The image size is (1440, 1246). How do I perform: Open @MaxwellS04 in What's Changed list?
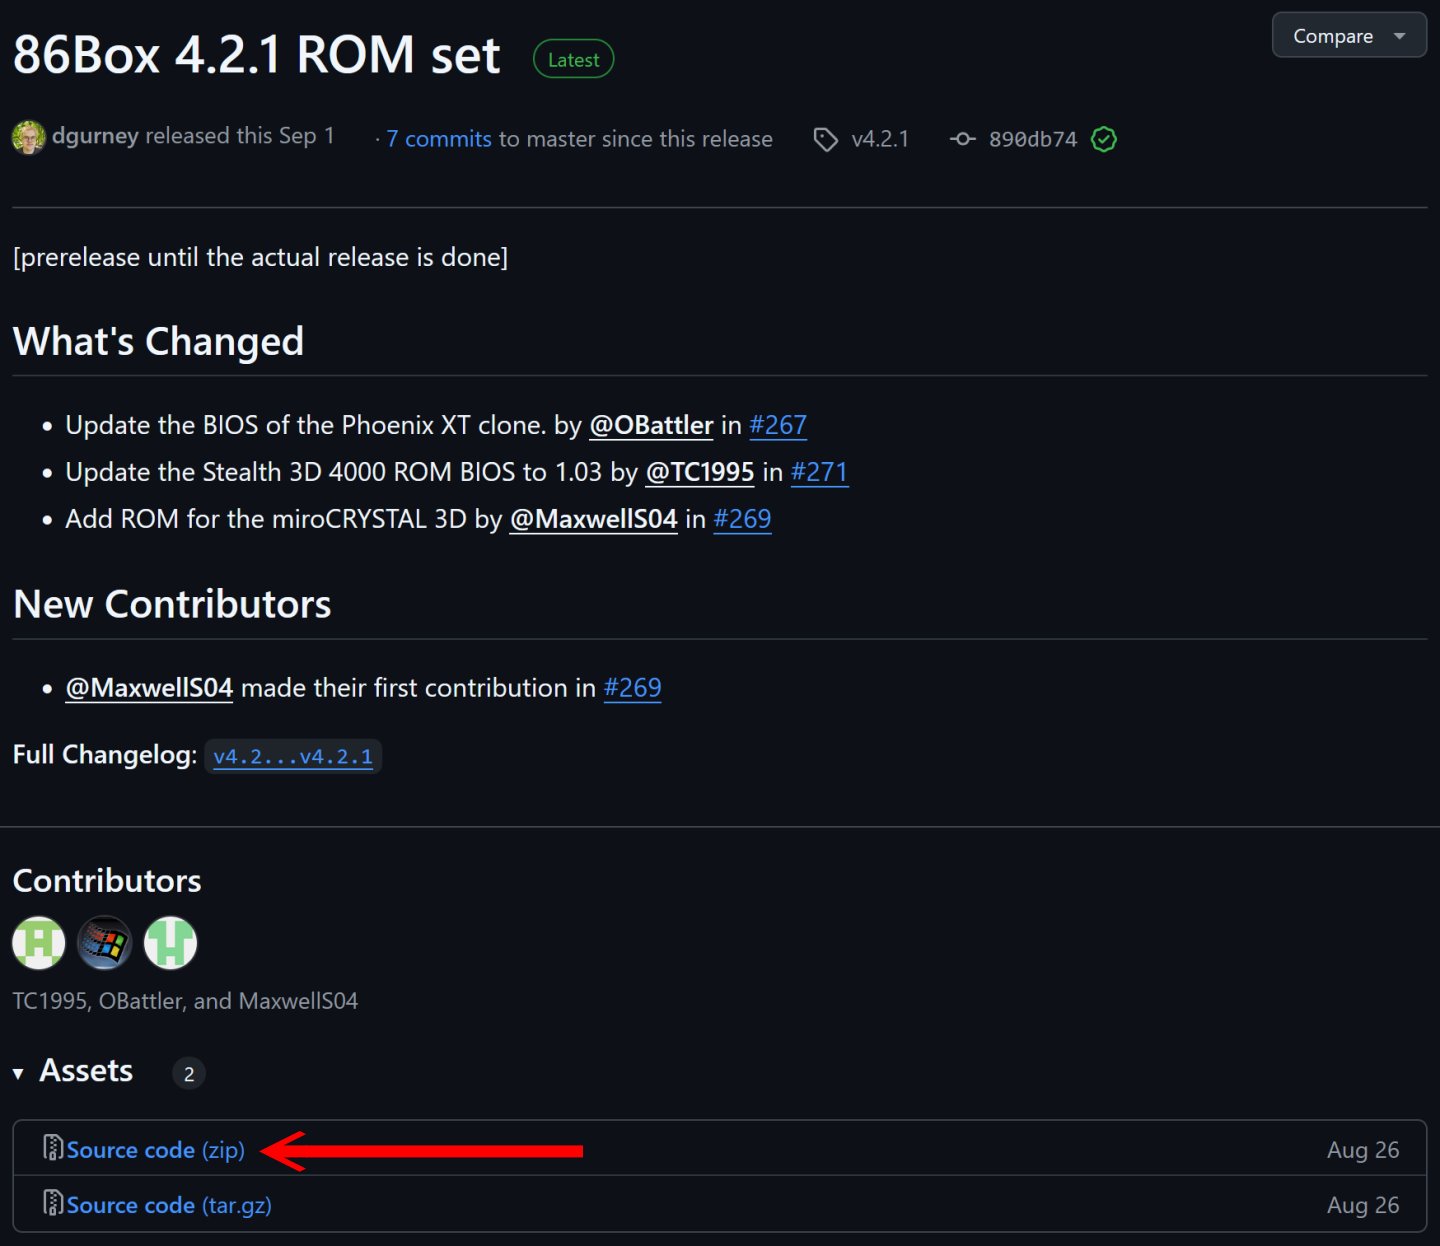594,519
